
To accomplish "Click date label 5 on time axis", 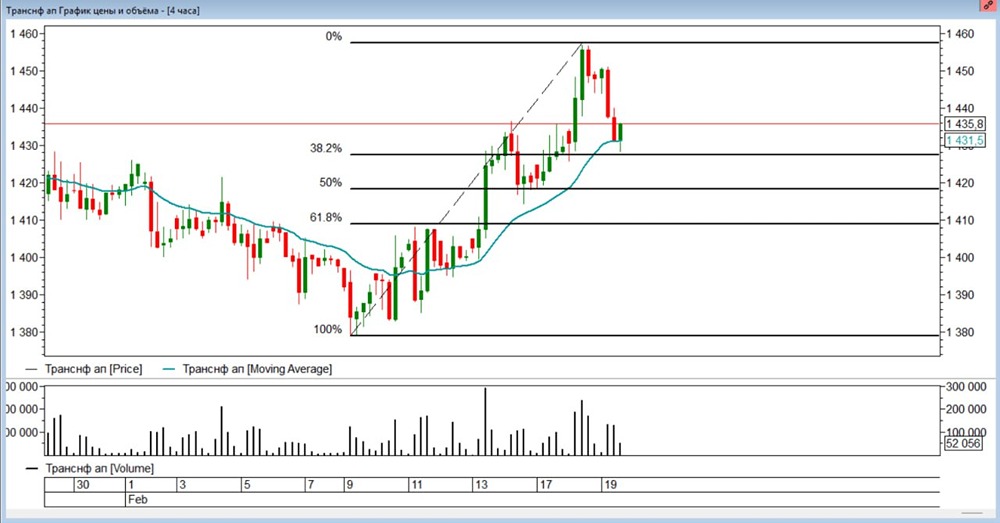I will tap(247, 485).
